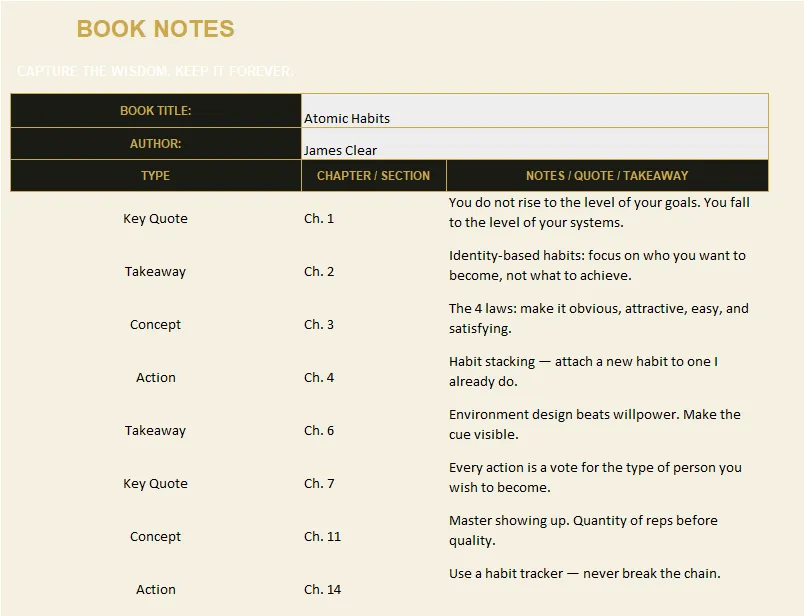The width and height of the screenshot is (804, 616).
Task: Select the Ch. 7 cell
Action: pyautogui.click(x=374, y=483)
